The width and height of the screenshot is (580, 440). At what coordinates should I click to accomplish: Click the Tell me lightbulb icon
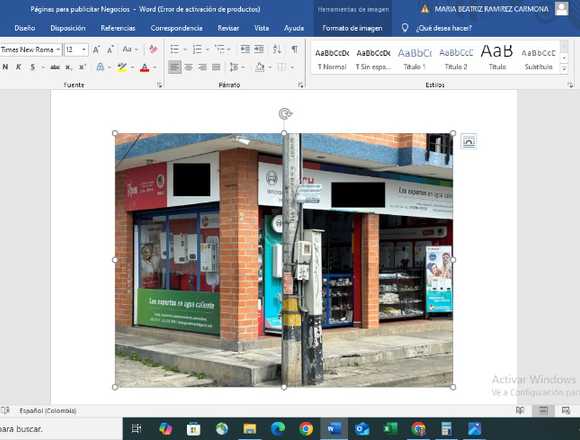tap(405, 28)
